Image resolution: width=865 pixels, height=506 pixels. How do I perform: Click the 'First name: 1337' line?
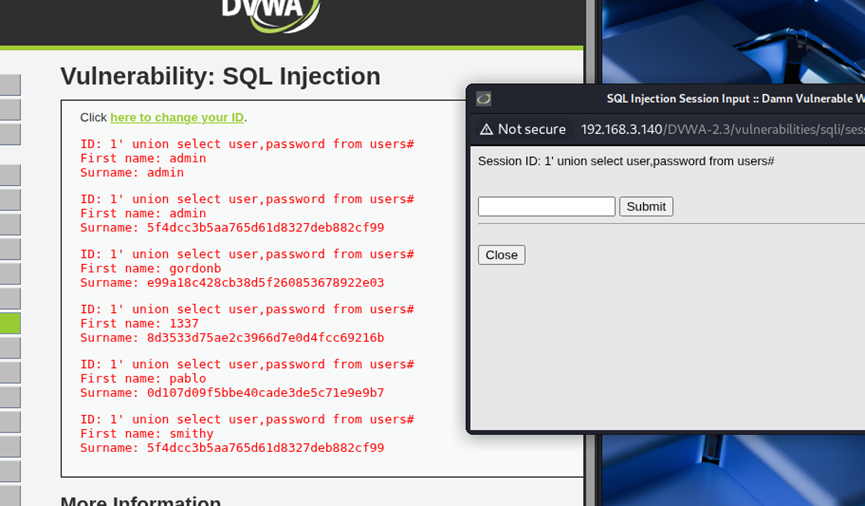[139, 323]
